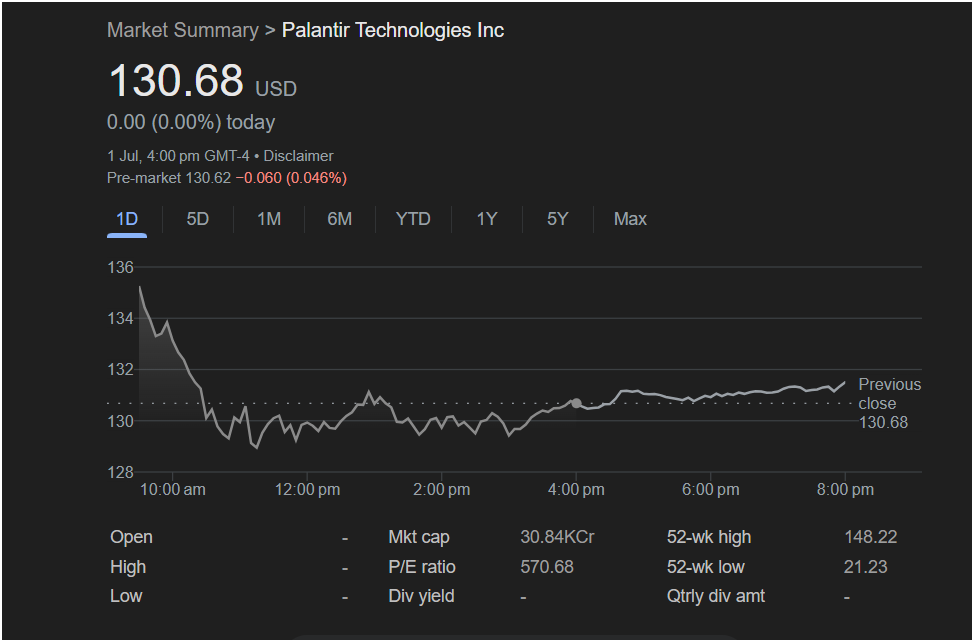This screenshot has width=974, height=642.
Task: Click the 21.23 52-week low value
Action: tap(865, 567)
